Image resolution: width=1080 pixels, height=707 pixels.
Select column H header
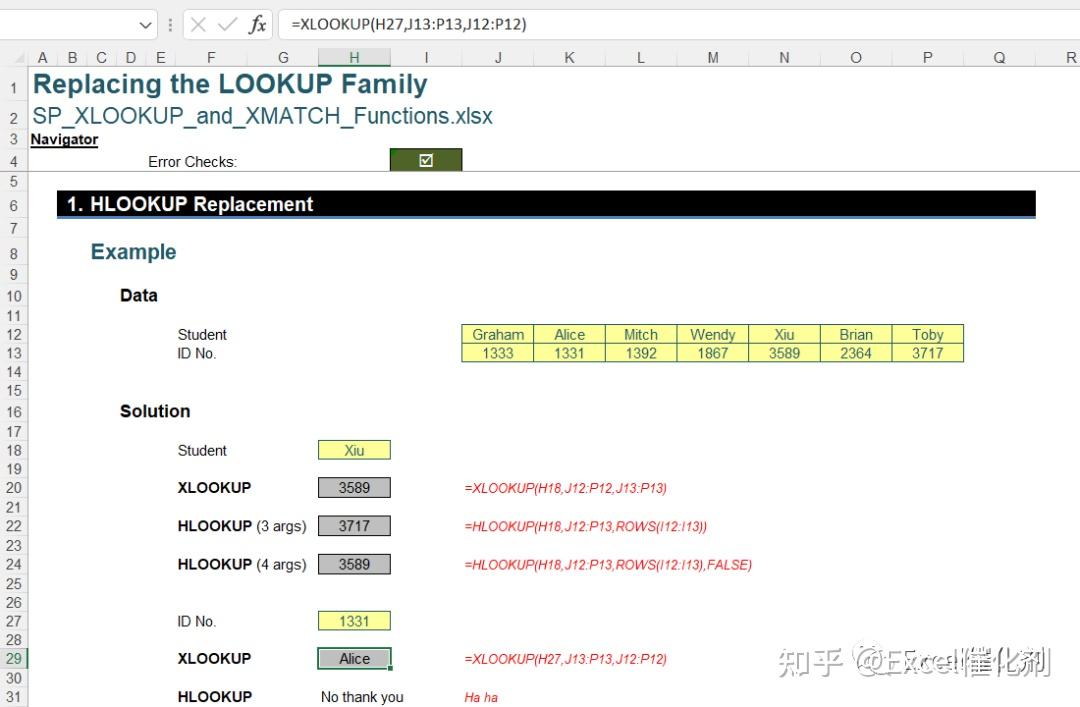(x=354, y=57)
